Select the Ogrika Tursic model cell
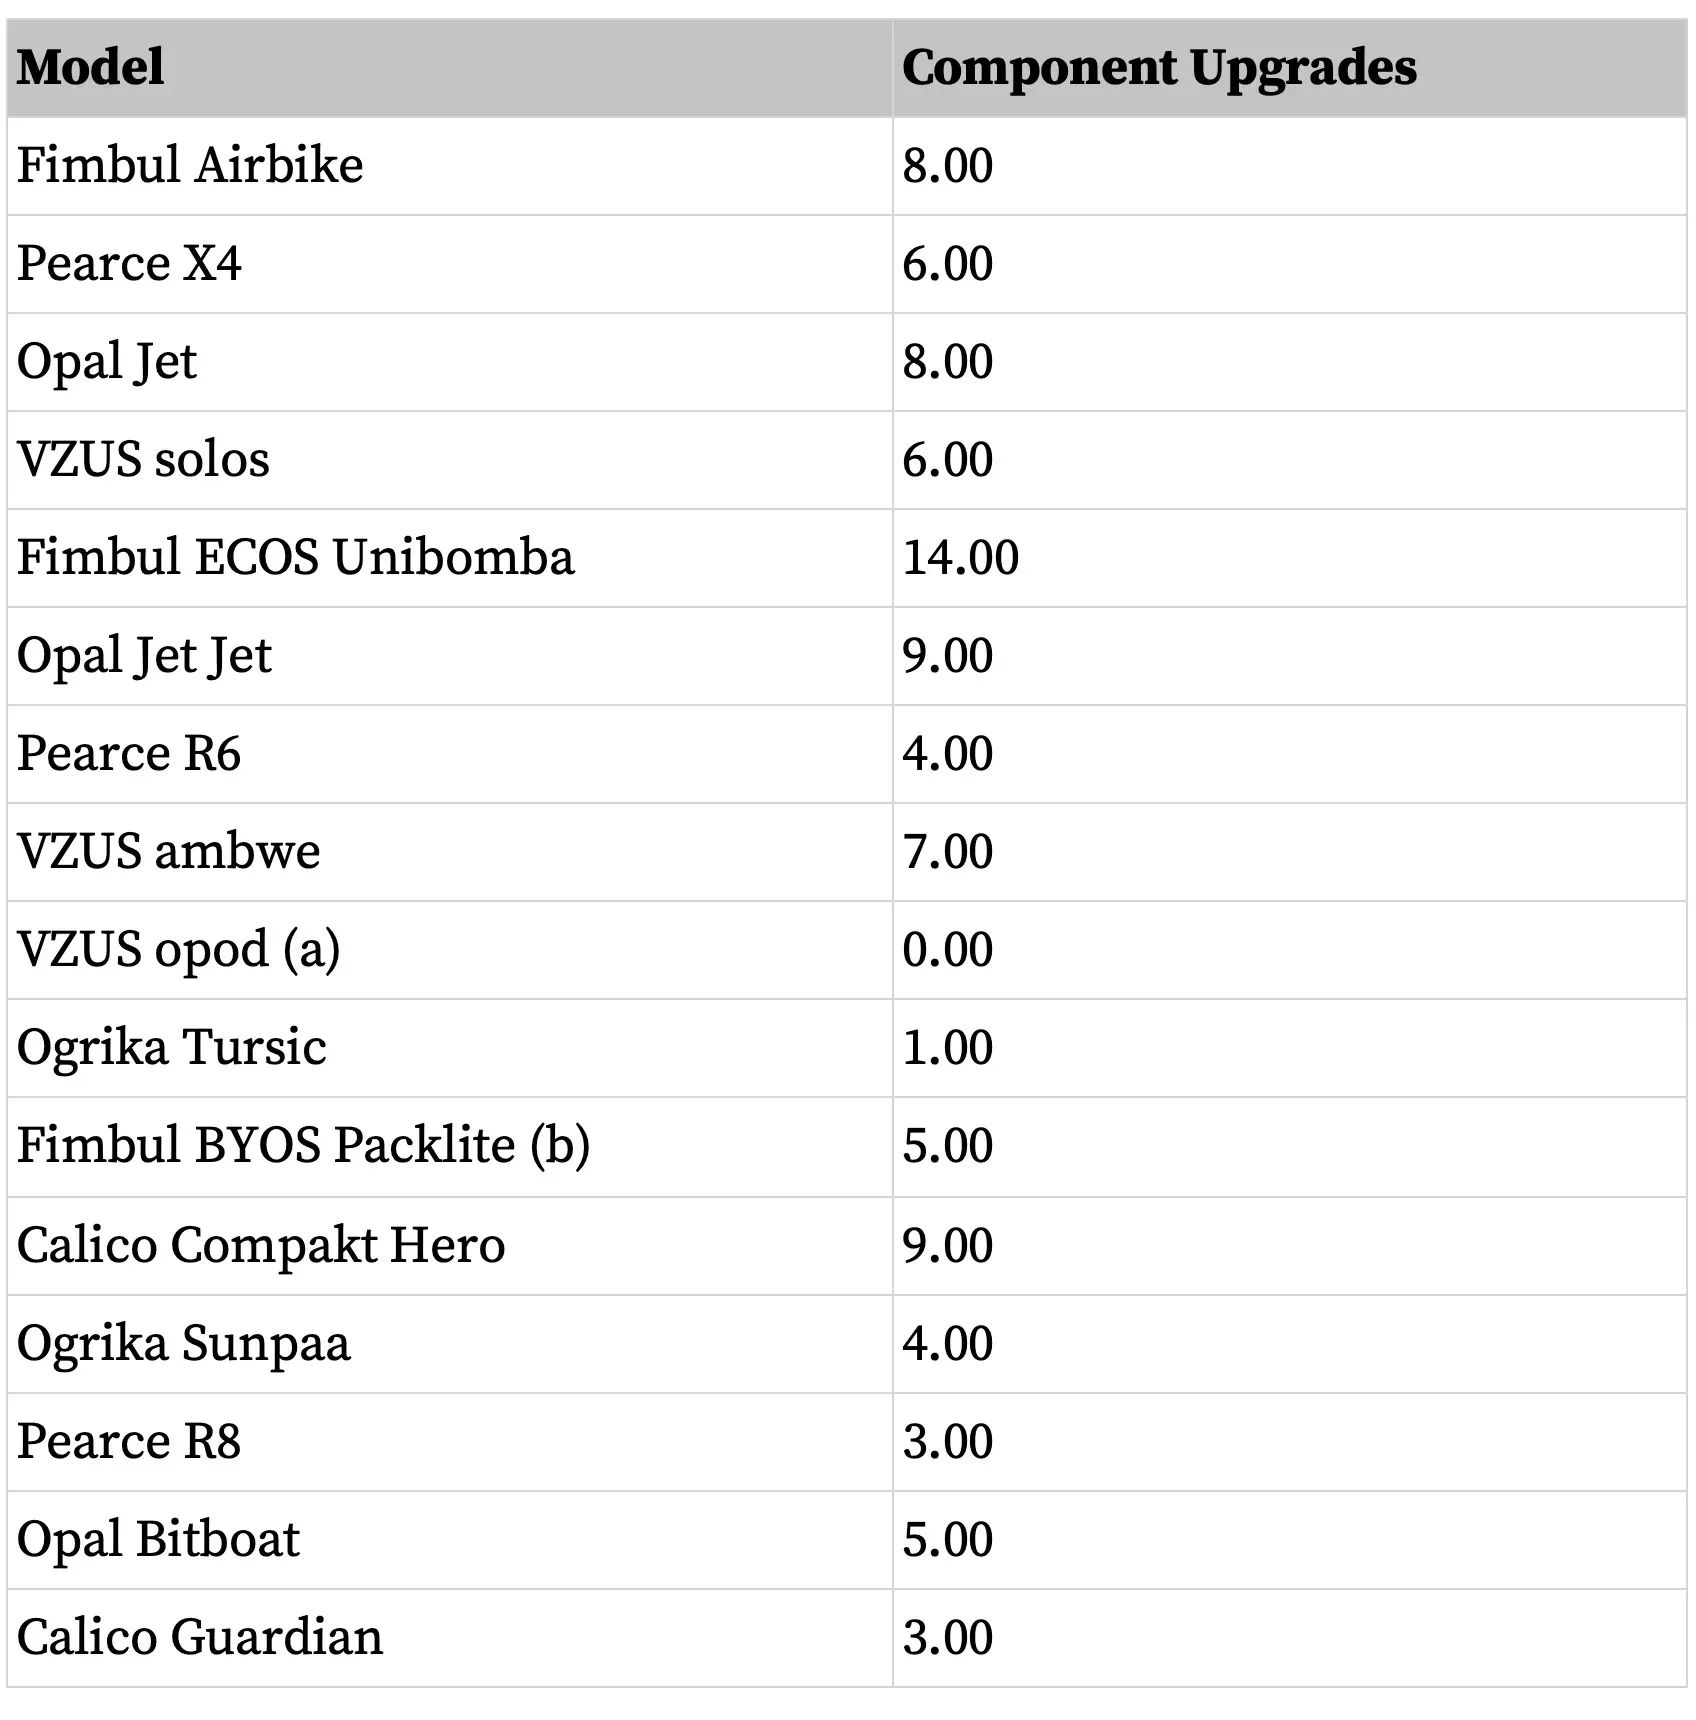 point(171,1047)
